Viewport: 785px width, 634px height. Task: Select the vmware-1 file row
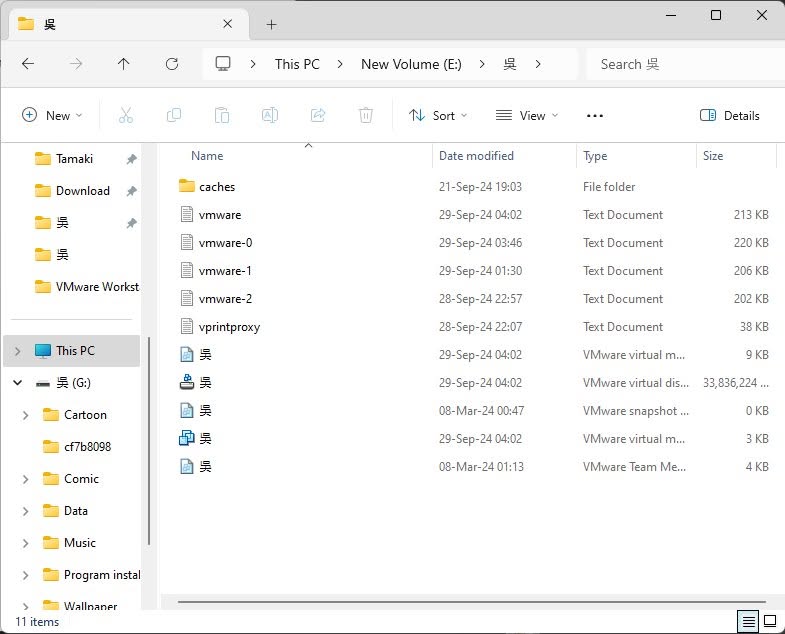[473, 271]
